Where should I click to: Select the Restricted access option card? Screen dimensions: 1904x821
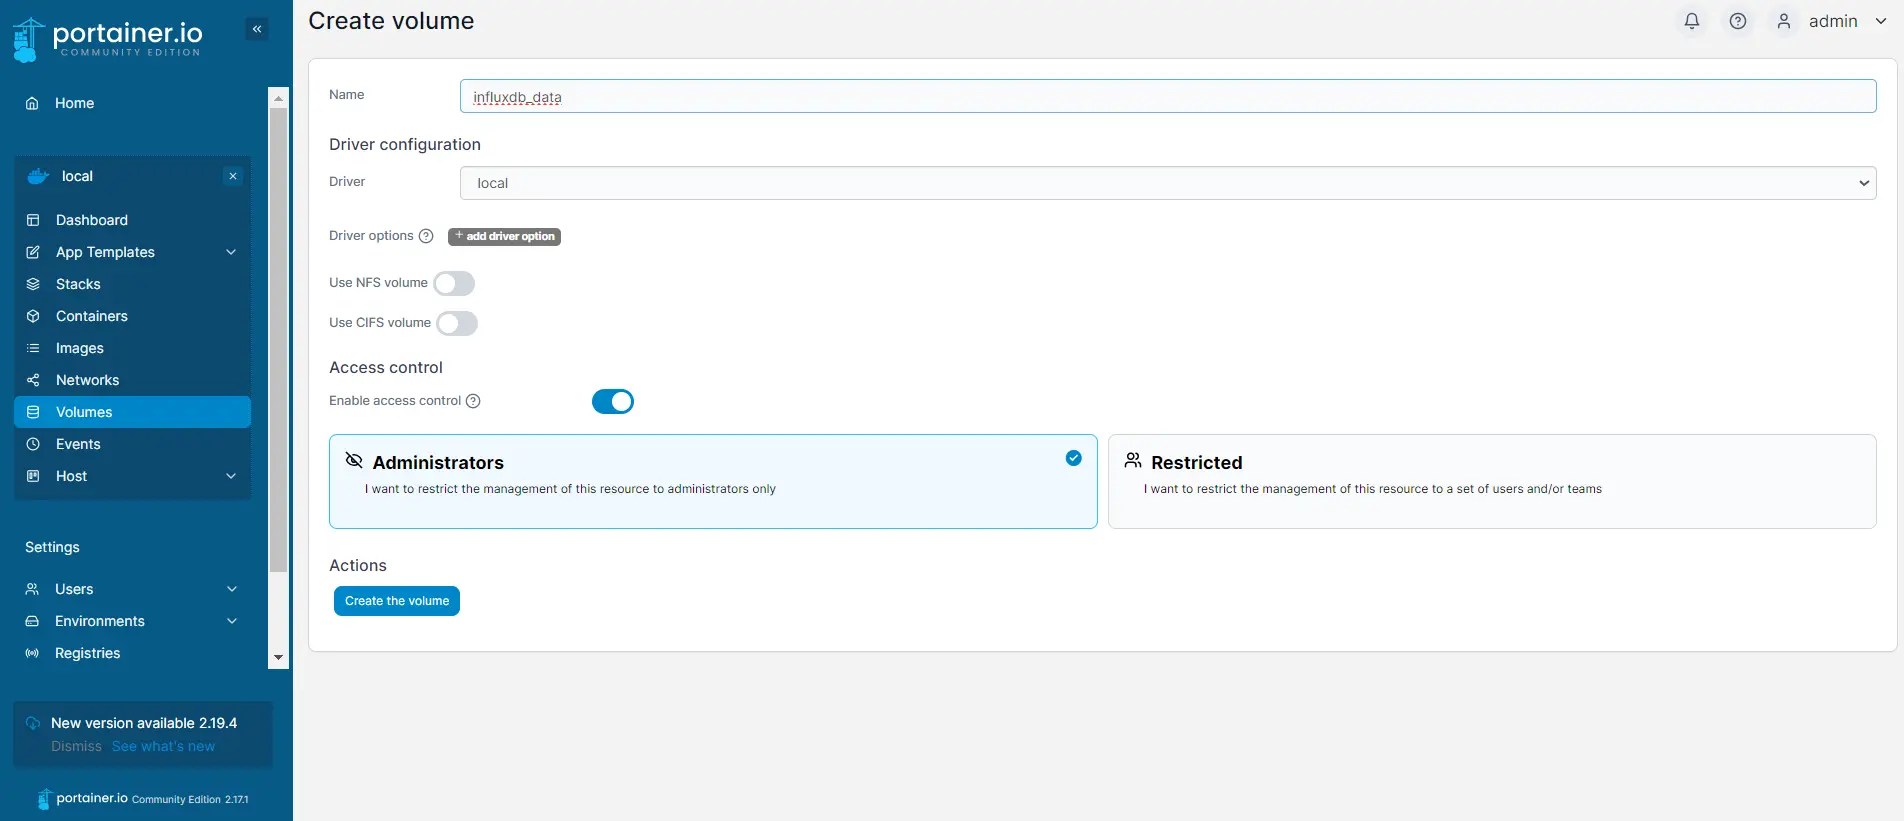pos(1492,481)
